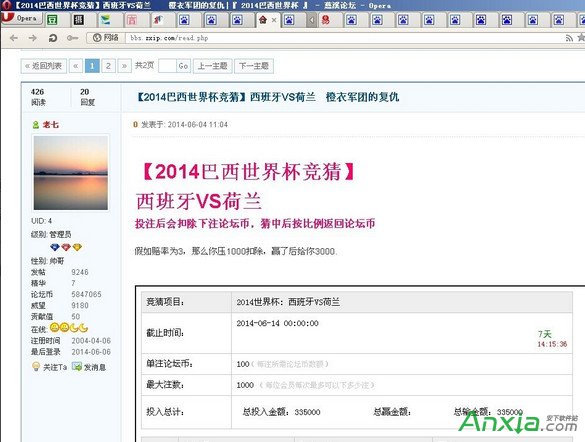Viewport: 585px width, 442px height.
Task: Go to page 2 of the thread
Action: (x=108, y=66)
